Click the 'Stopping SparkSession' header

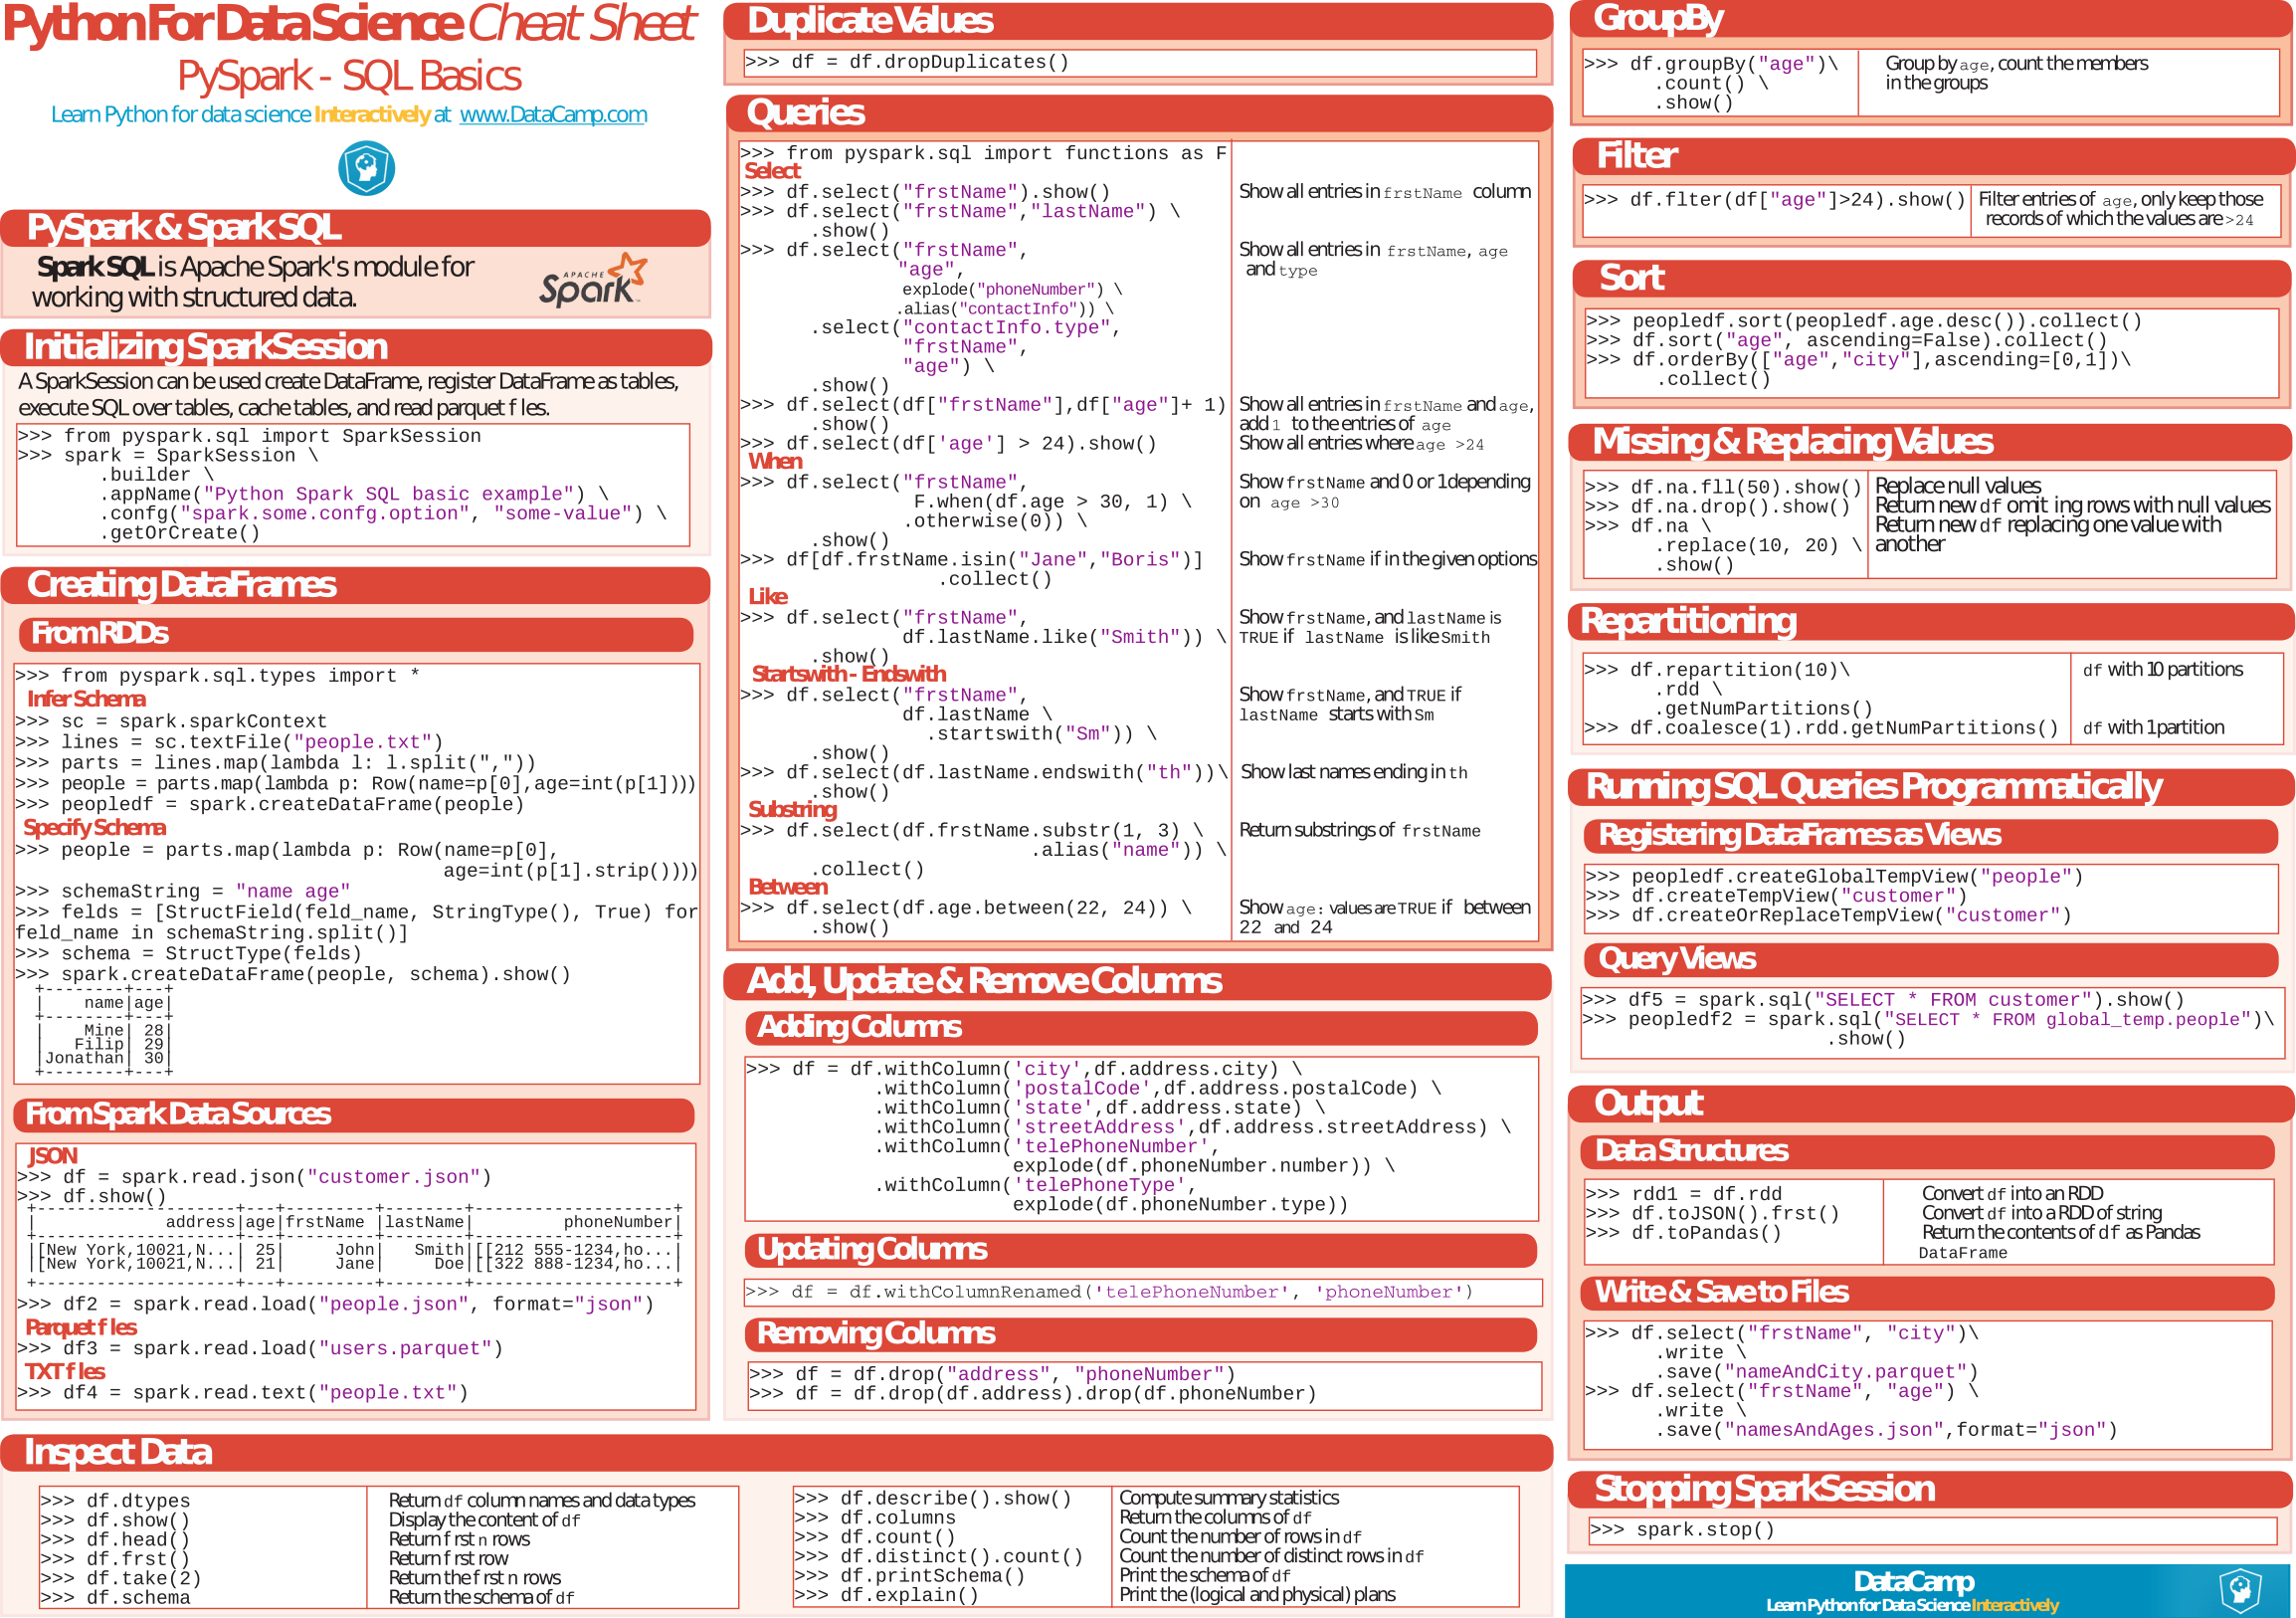[x=1930, y=1490]
